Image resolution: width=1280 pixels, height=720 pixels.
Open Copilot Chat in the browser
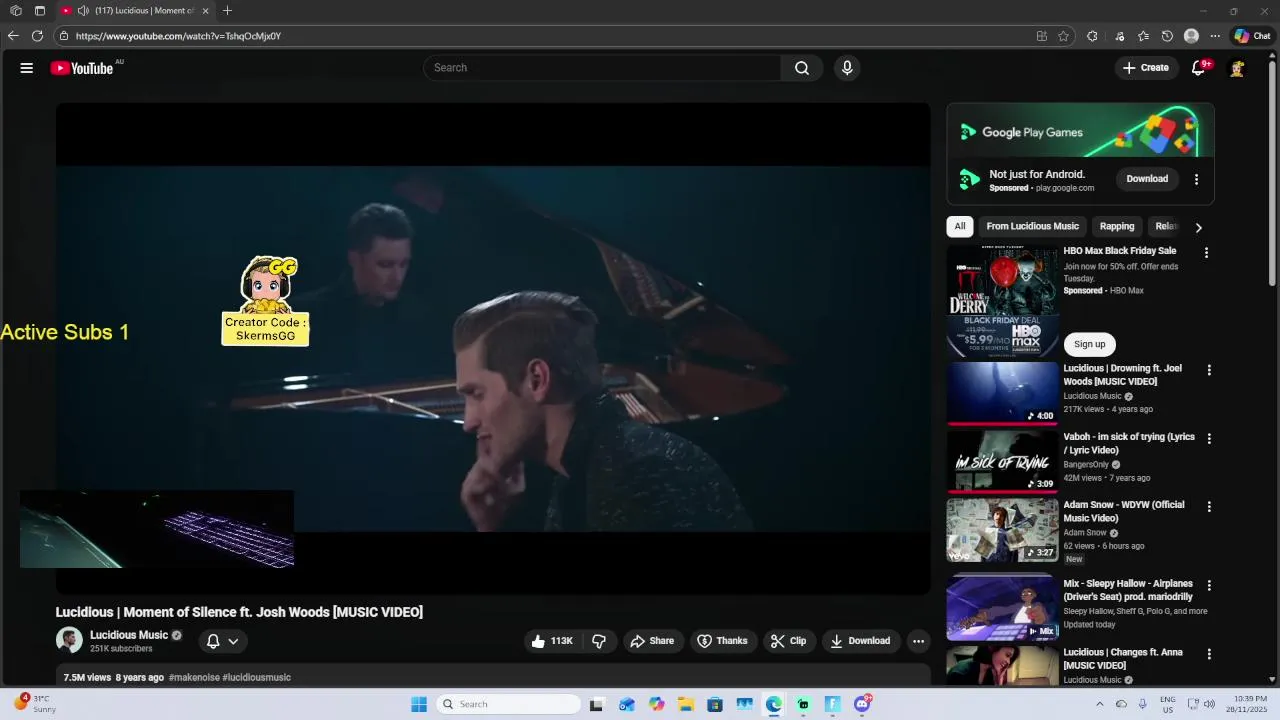1252,36
